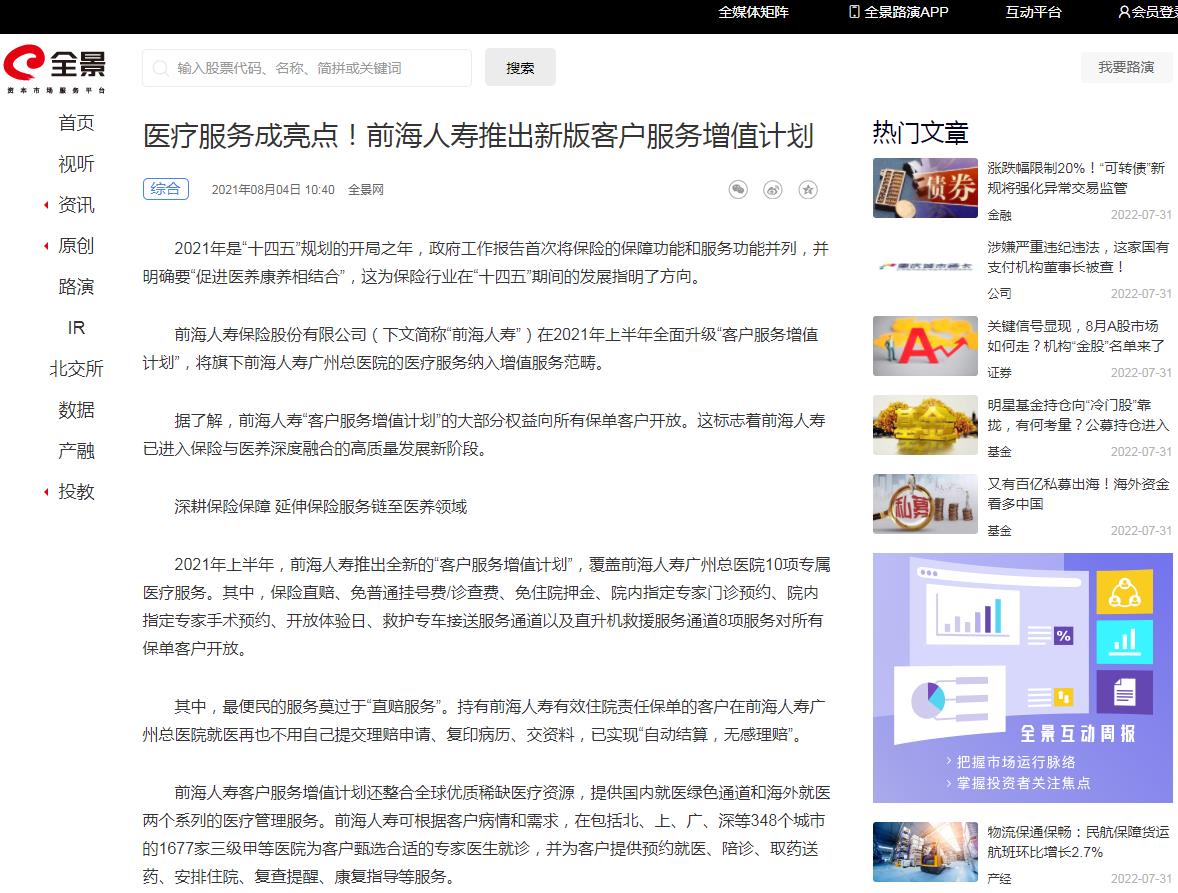Image resolution: width=1178 pixels, height=893 pixels.
Task: Open article 关键信号显现，8月A股市场
Action: coord(1076,336)
